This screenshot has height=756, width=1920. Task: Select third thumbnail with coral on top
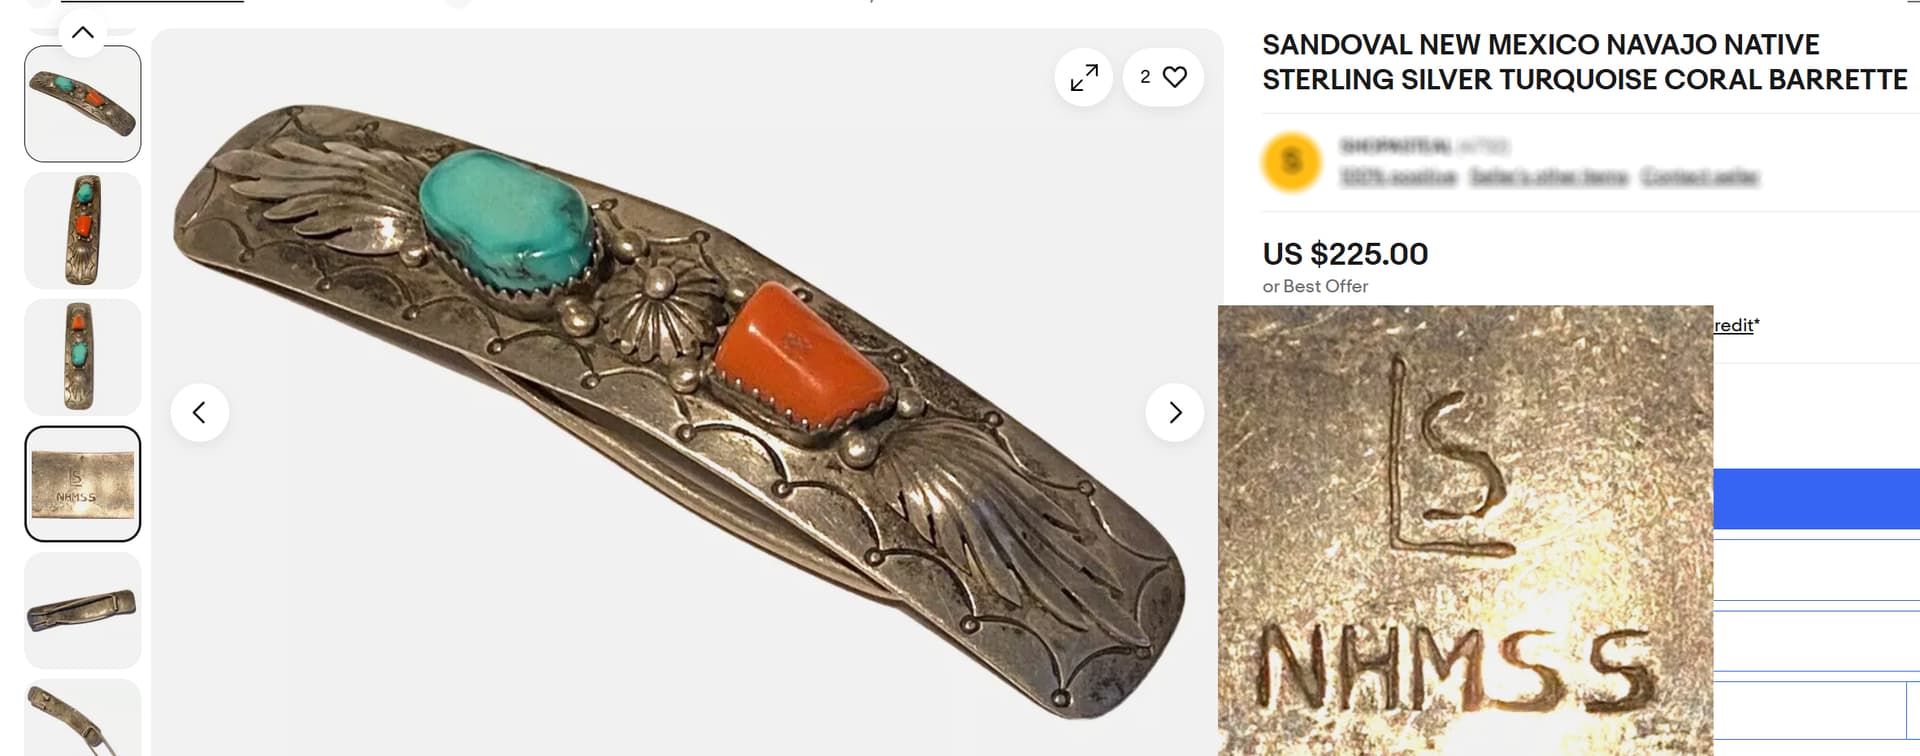pyautogui.click(x=83, y=357)
